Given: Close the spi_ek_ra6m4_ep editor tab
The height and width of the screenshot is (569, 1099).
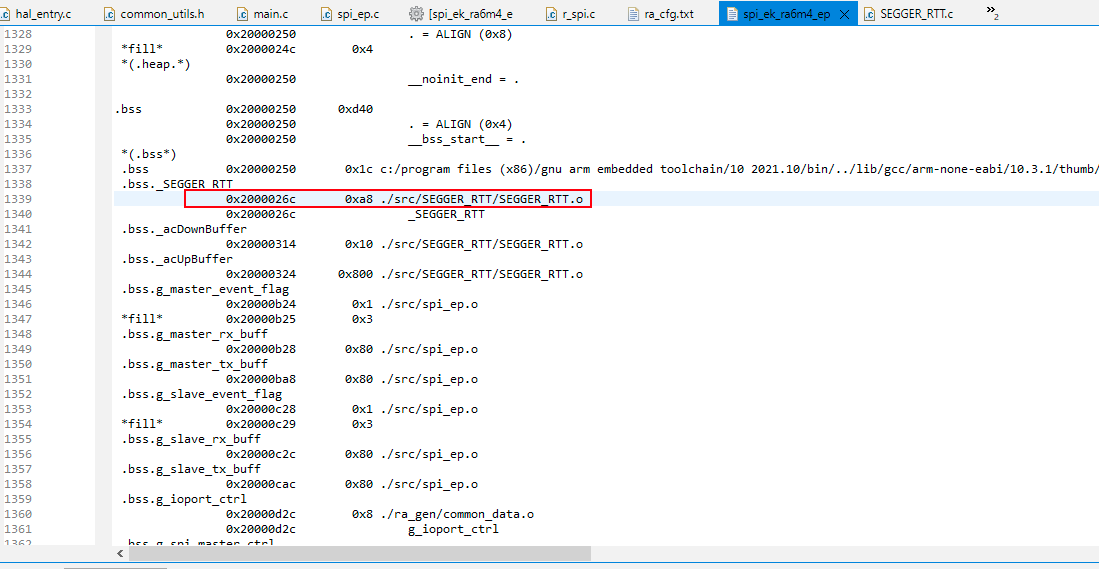Looking at the screenshot, I should (x=845, y=14).
